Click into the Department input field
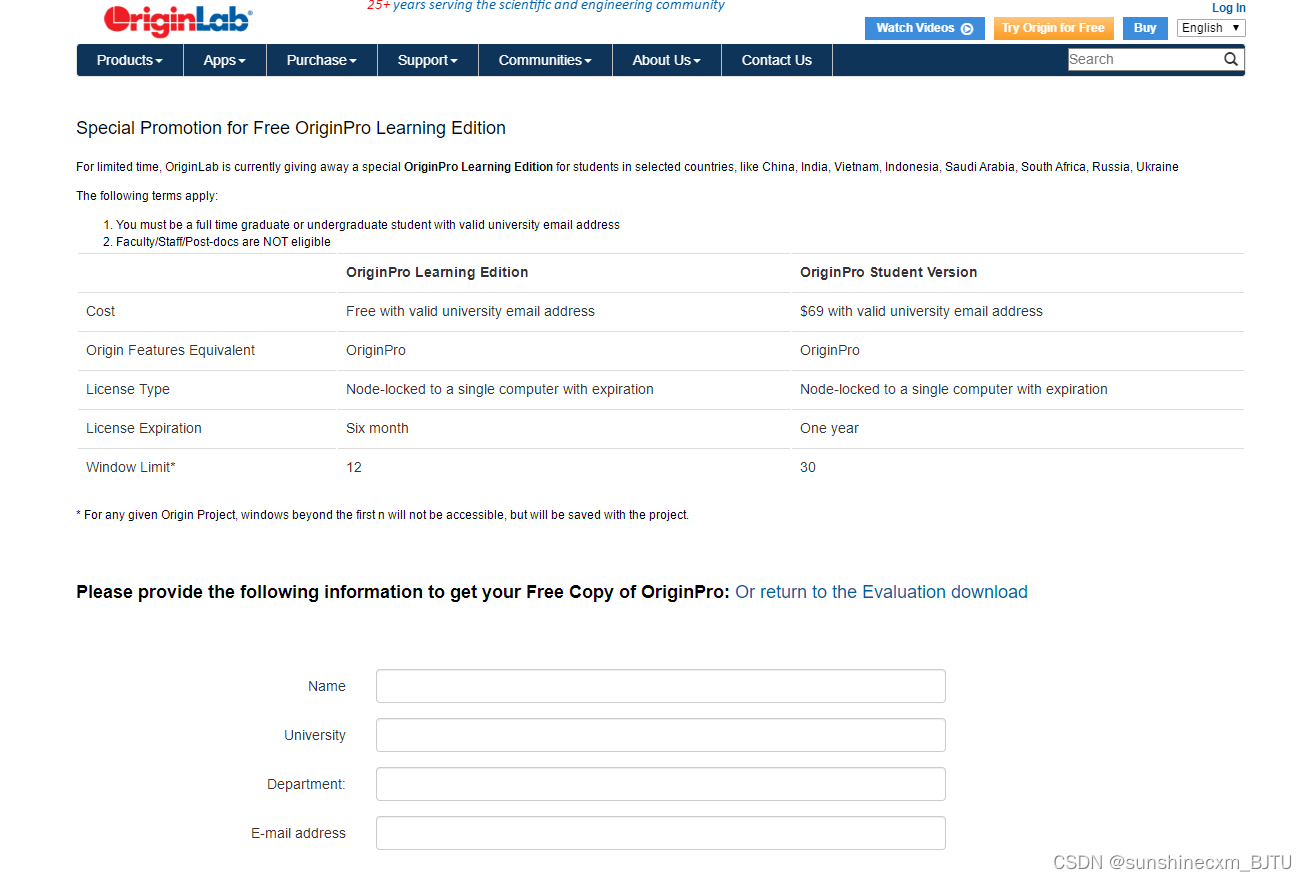The height and width of the screenshot is (881, 1307). click(661, 784)
